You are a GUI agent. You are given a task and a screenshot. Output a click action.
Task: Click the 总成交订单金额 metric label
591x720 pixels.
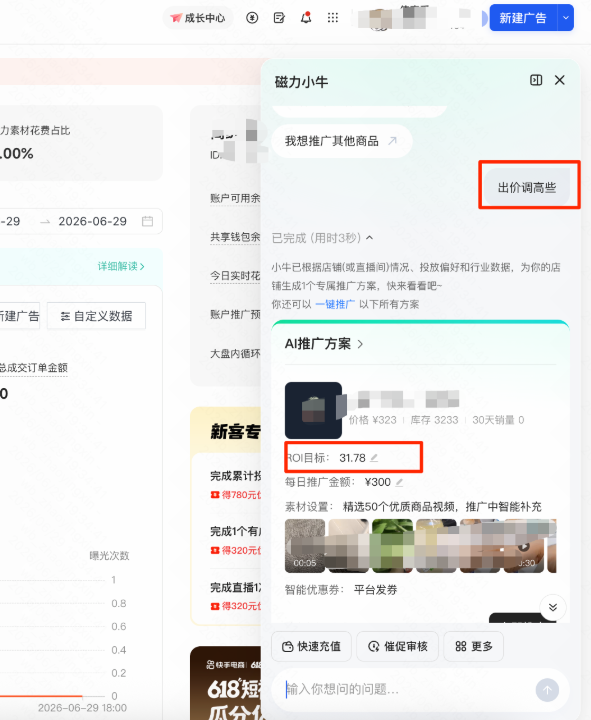click(34, 368)
